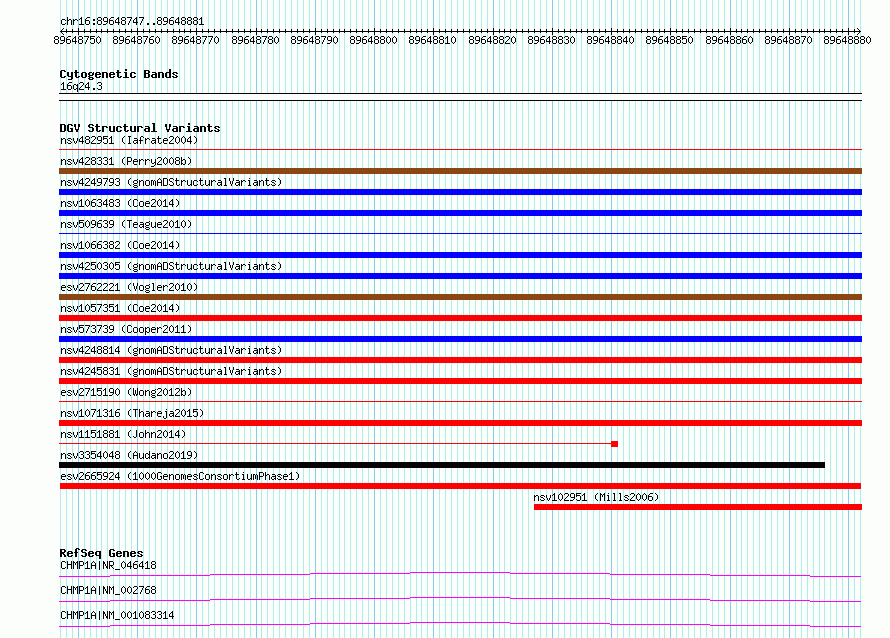Image resolution: width=890 pixels, height=638 pixels.
Task: Click the small red square on nsv1151881 line
Action: click(x=614, y=444)
